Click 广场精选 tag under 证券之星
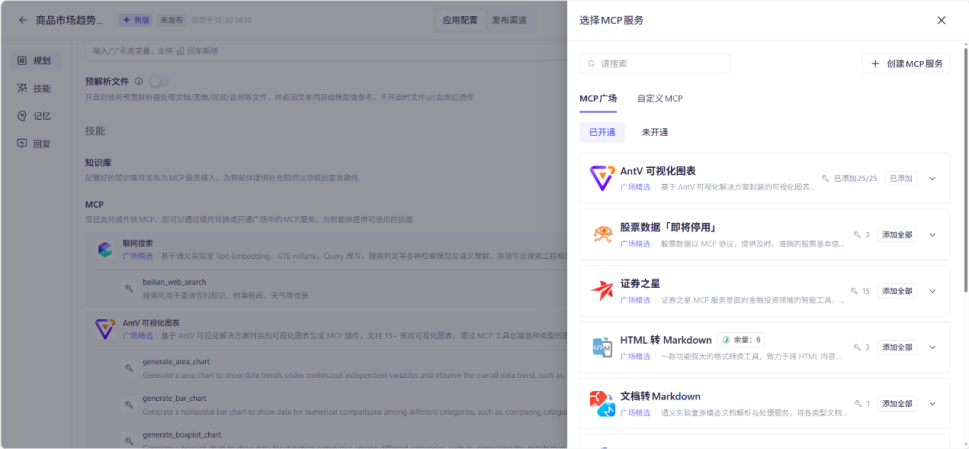 click(x=635, y=300)
